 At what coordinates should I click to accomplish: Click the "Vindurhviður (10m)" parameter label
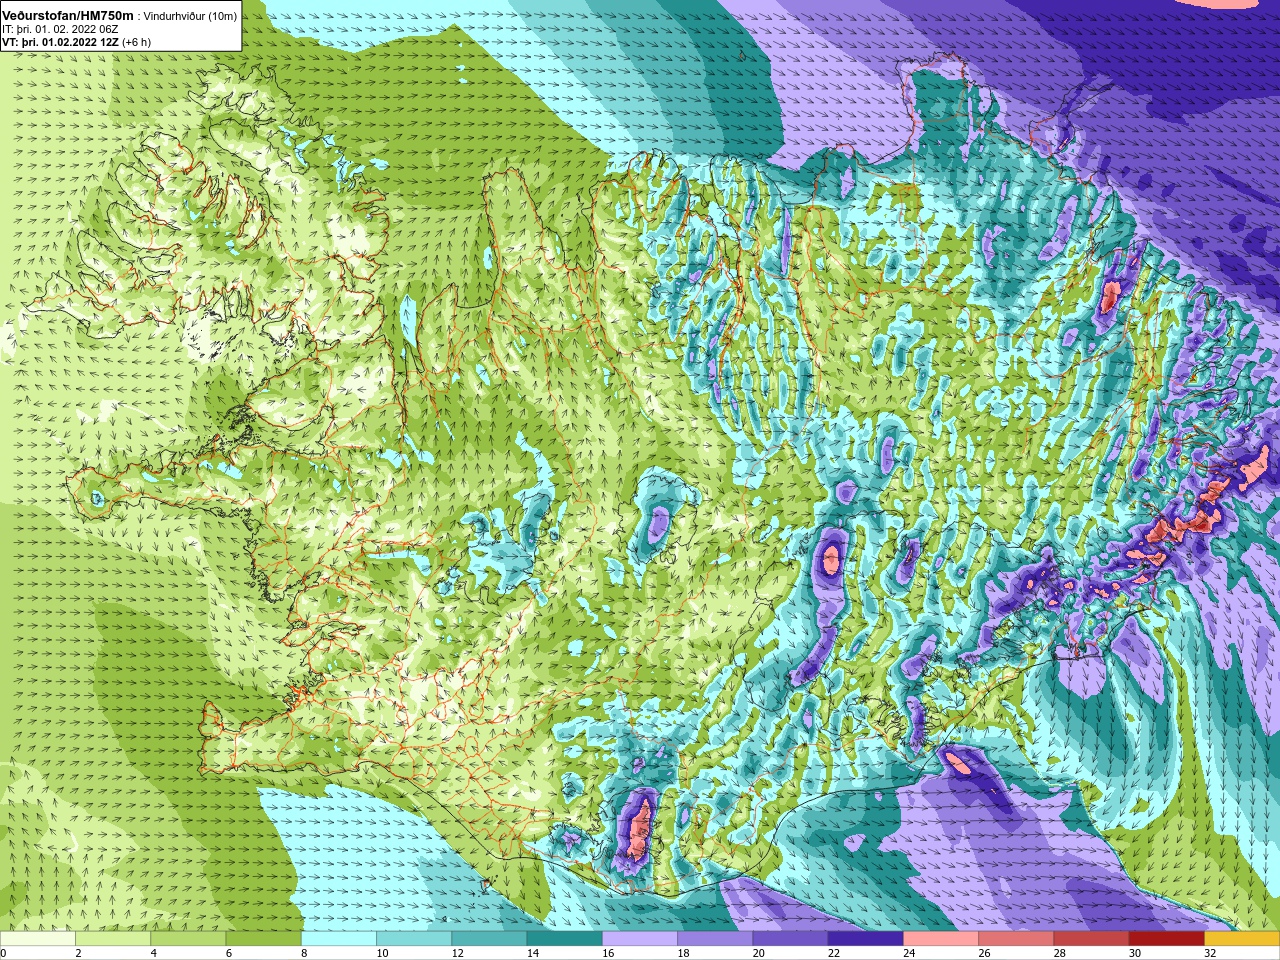tap(190, 17)
